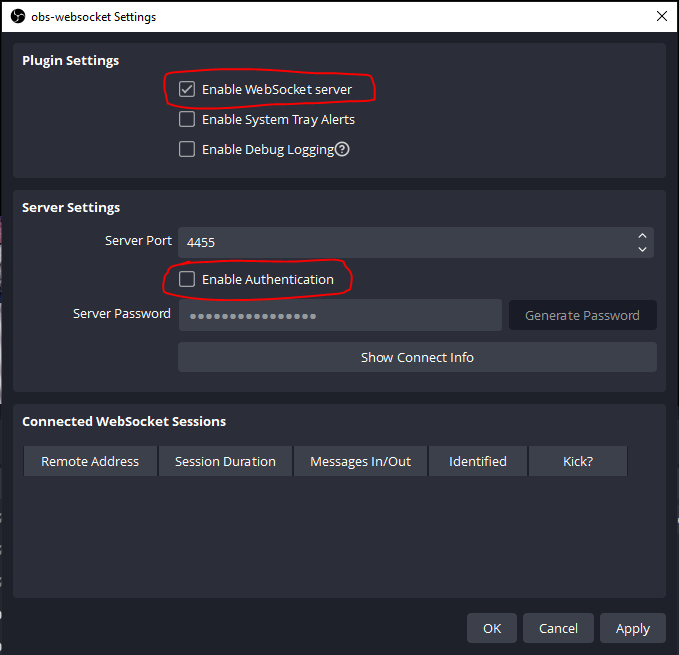Close the obs-websocket Settings window

(x=661, y=17)
